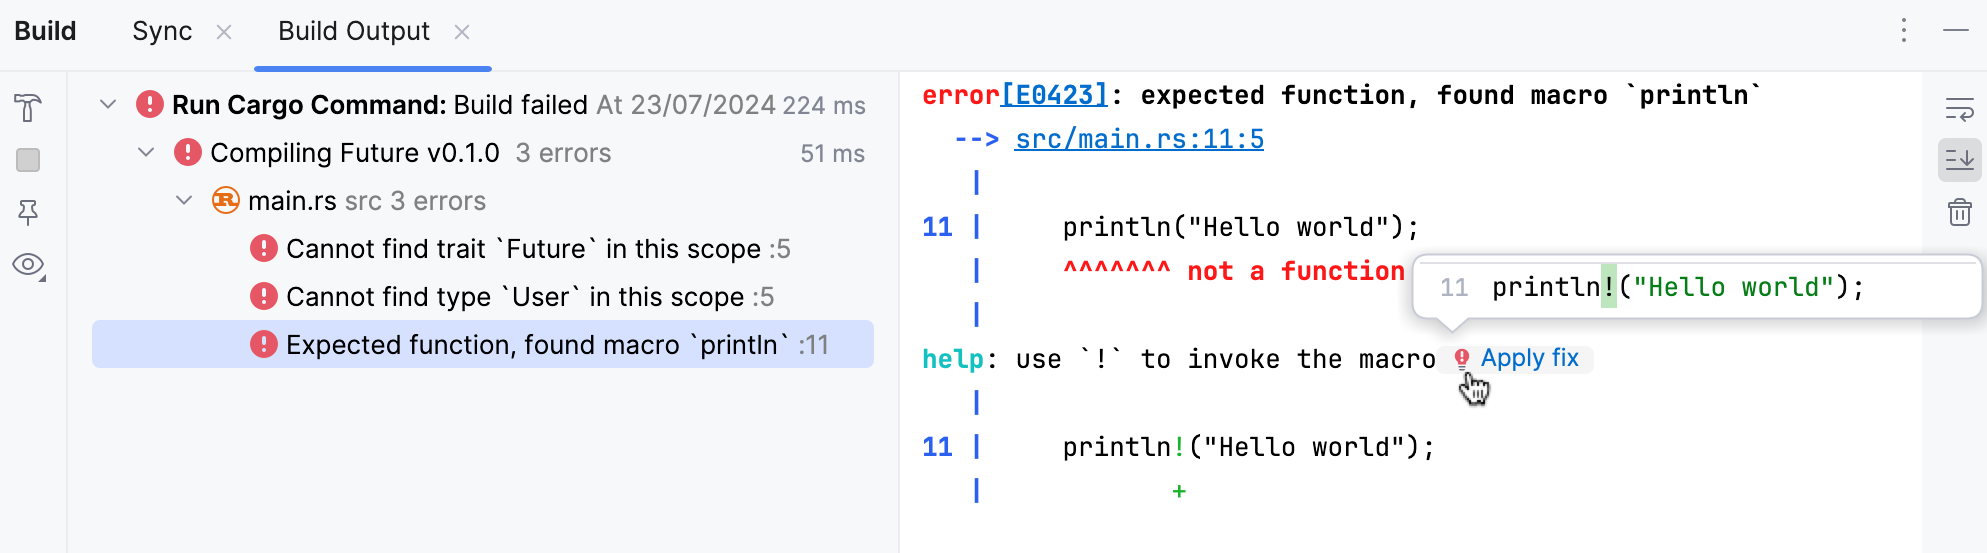Click the Apply fix button

click(x=1529, y=358)
